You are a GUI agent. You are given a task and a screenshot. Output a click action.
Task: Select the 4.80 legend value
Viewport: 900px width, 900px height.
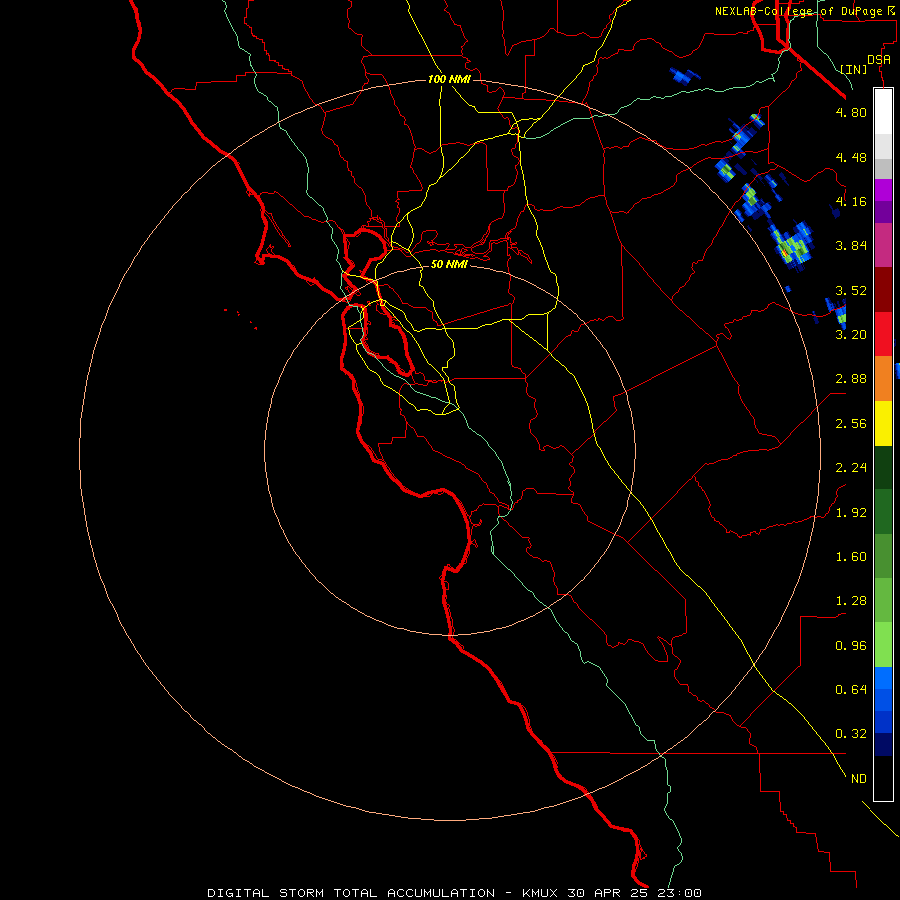(851, 112)
